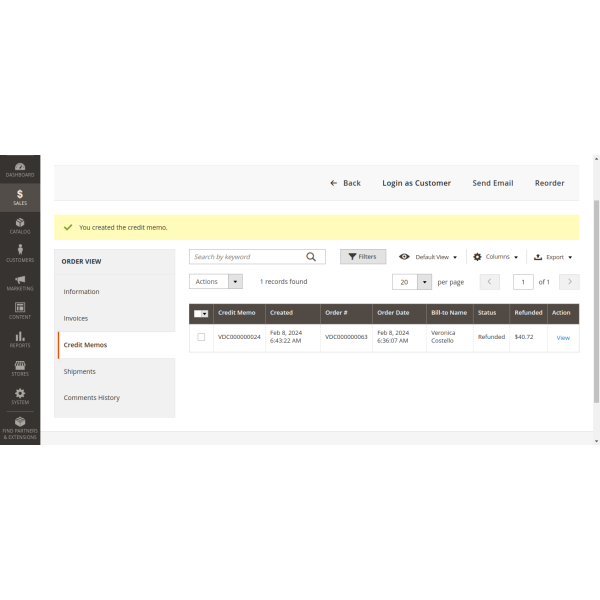Open the Dashboard sidebar icon
The image size is (600, 600).
tap(20, 169)
